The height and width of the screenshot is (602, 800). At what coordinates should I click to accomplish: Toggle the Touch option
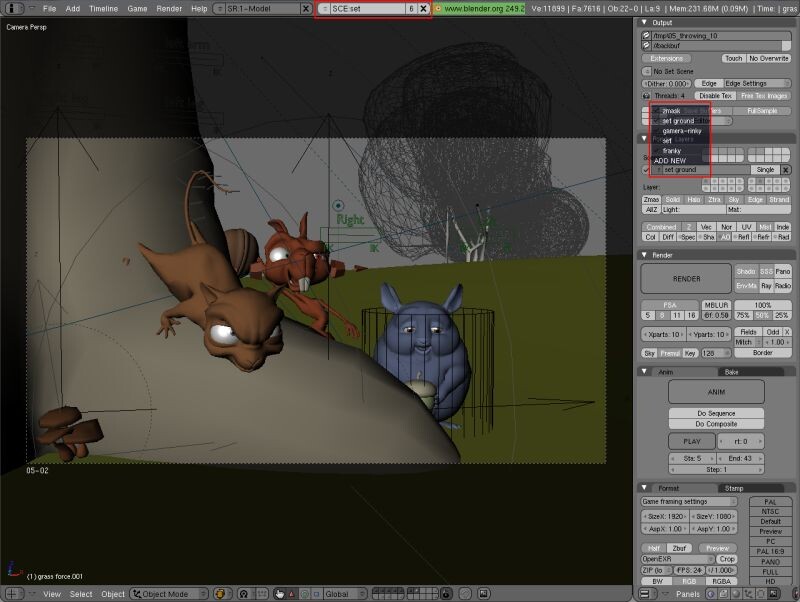[x=734, y=59]
